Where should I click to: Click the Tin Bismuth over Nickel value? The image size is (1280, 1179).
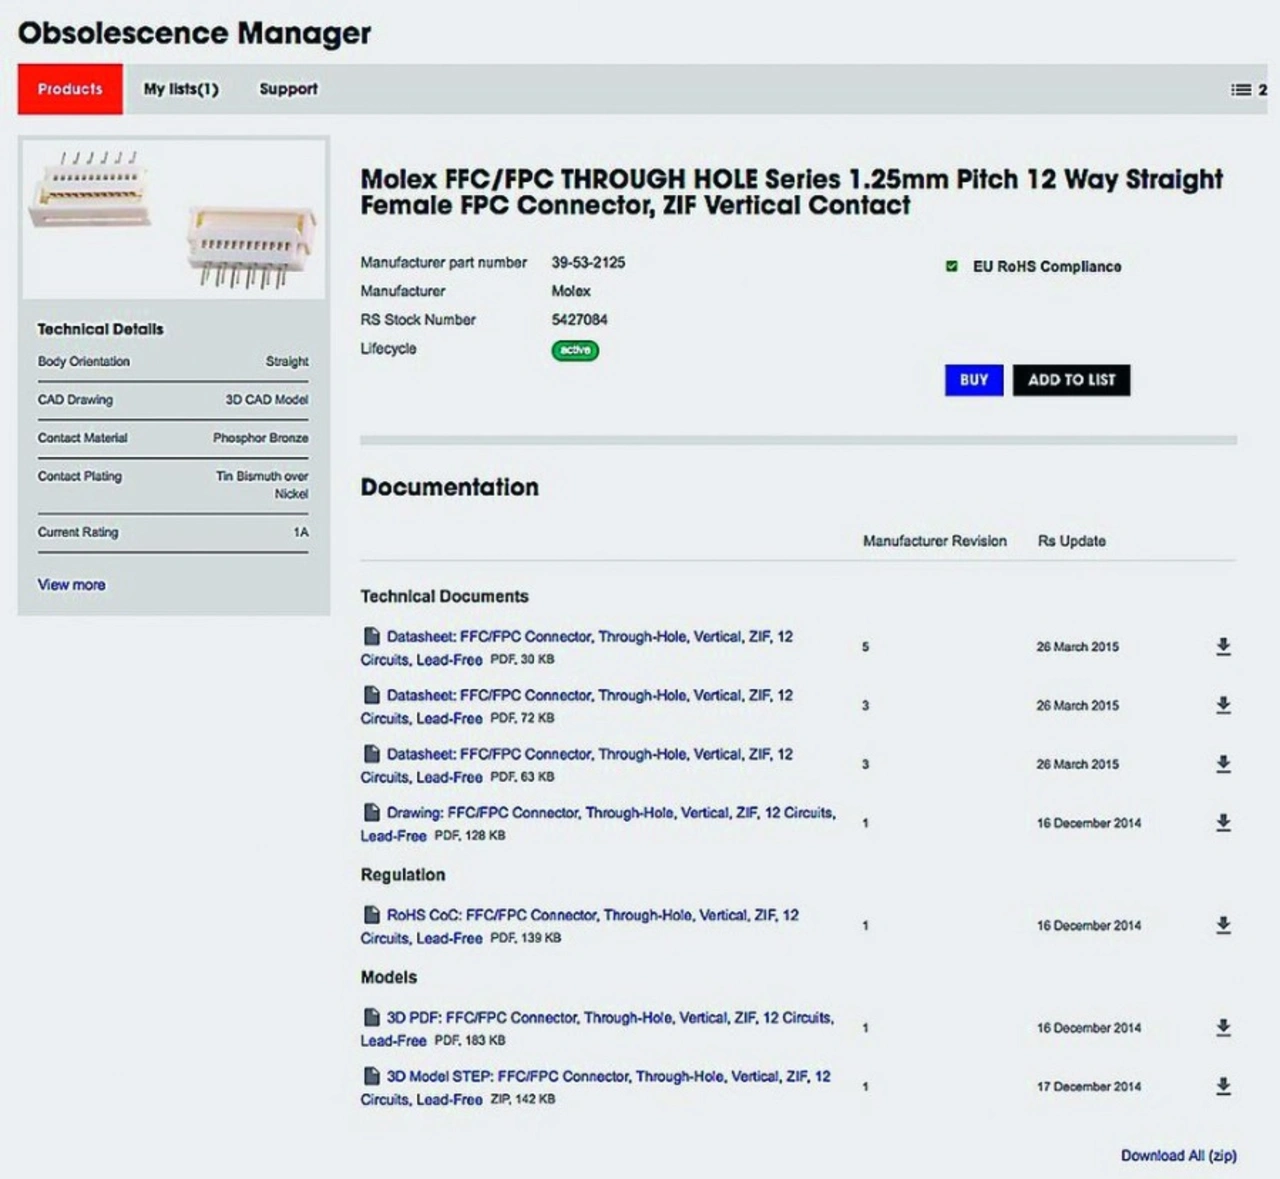pos(262,485)
